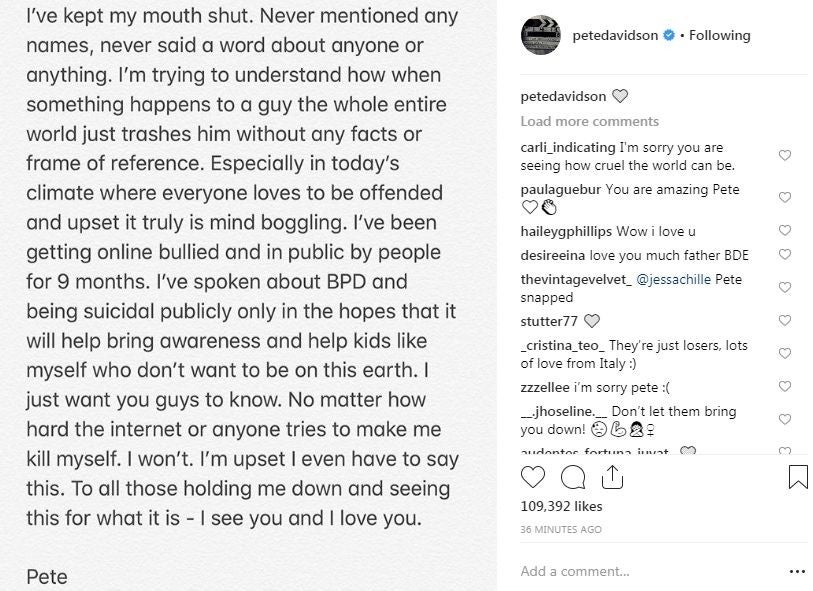Like carli_indicating's comment
The image size is (813, 591).
785,156
